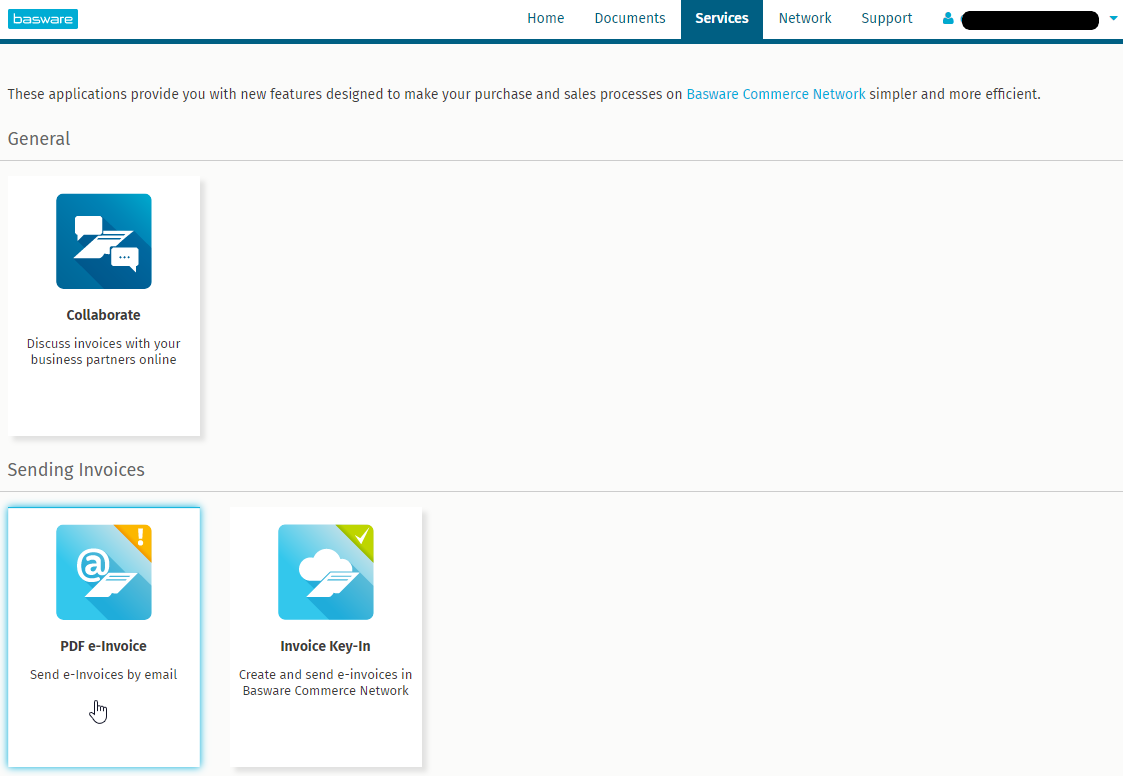Open the Documents tab
The image size is (1123, 776).
(630, 19)
